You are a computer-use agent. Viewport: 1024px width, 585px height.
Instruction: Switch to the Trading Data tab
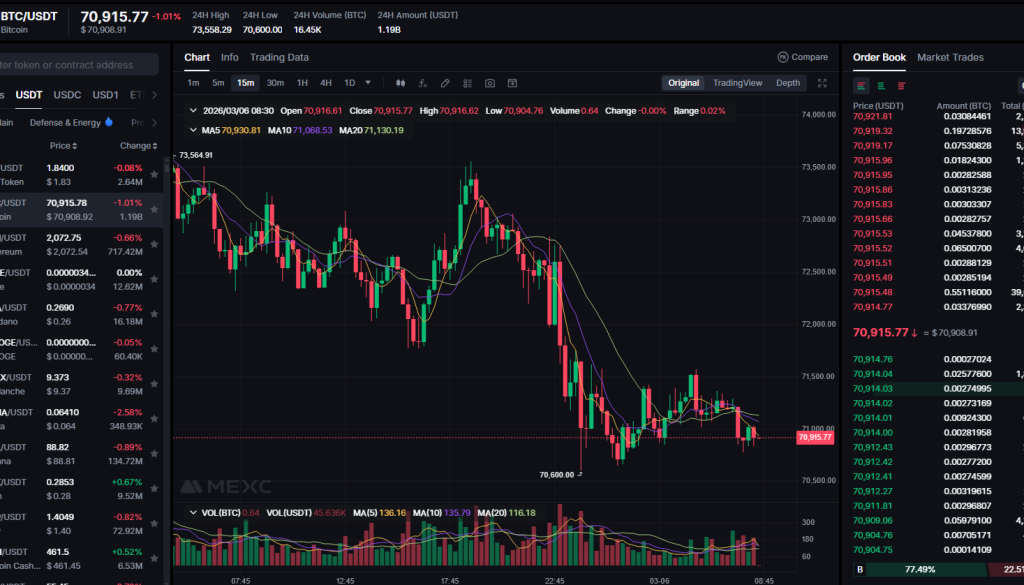pyautogui.click(x=279, y=57)
